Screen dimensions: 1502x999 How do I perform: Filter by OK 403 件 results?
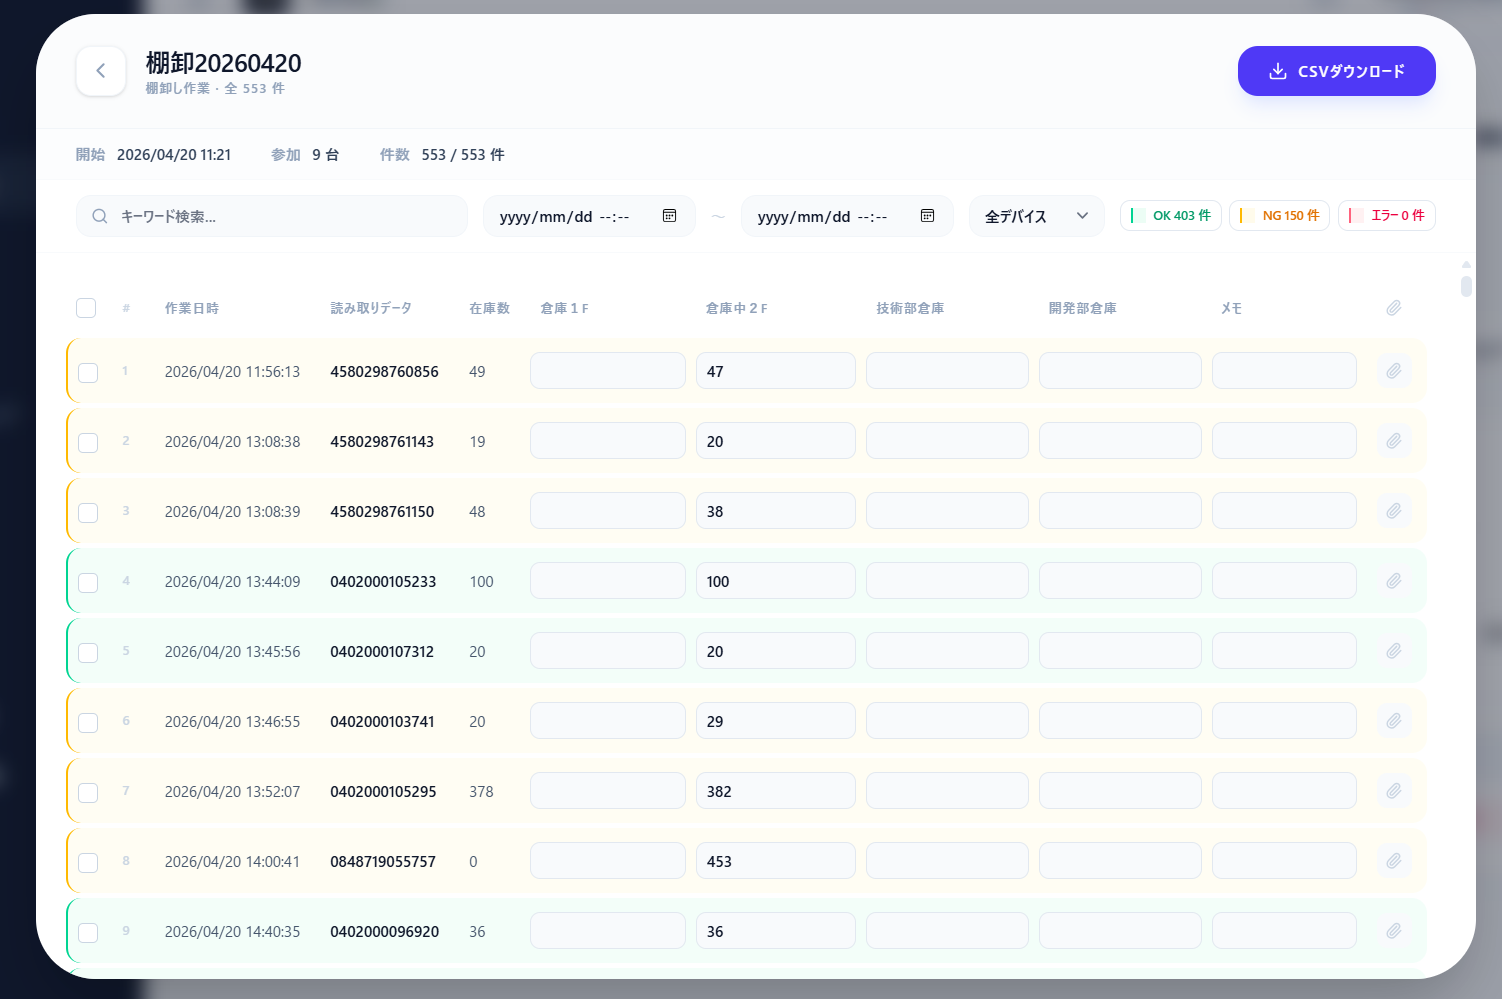[1171, 216]
